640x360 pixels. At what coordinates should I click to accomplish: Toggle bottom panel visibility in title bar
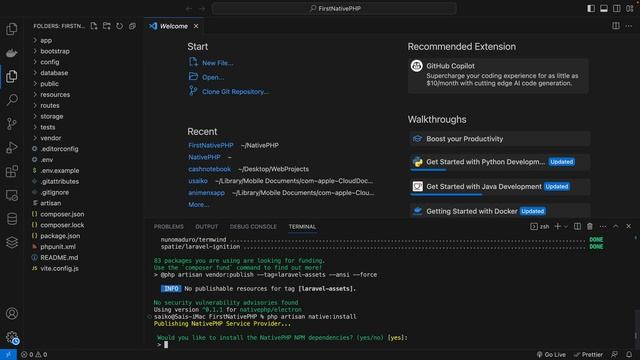[604, 8]
